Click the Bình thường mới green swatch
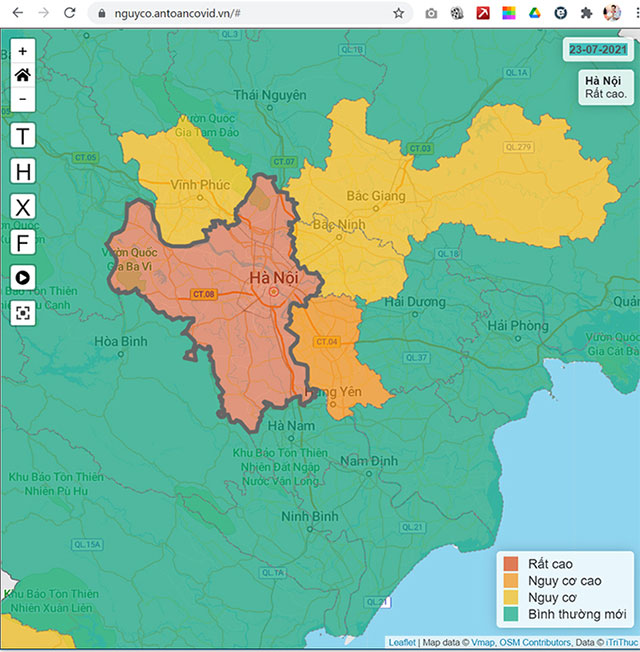Viewport: 640px width, 652px height. 511,614
